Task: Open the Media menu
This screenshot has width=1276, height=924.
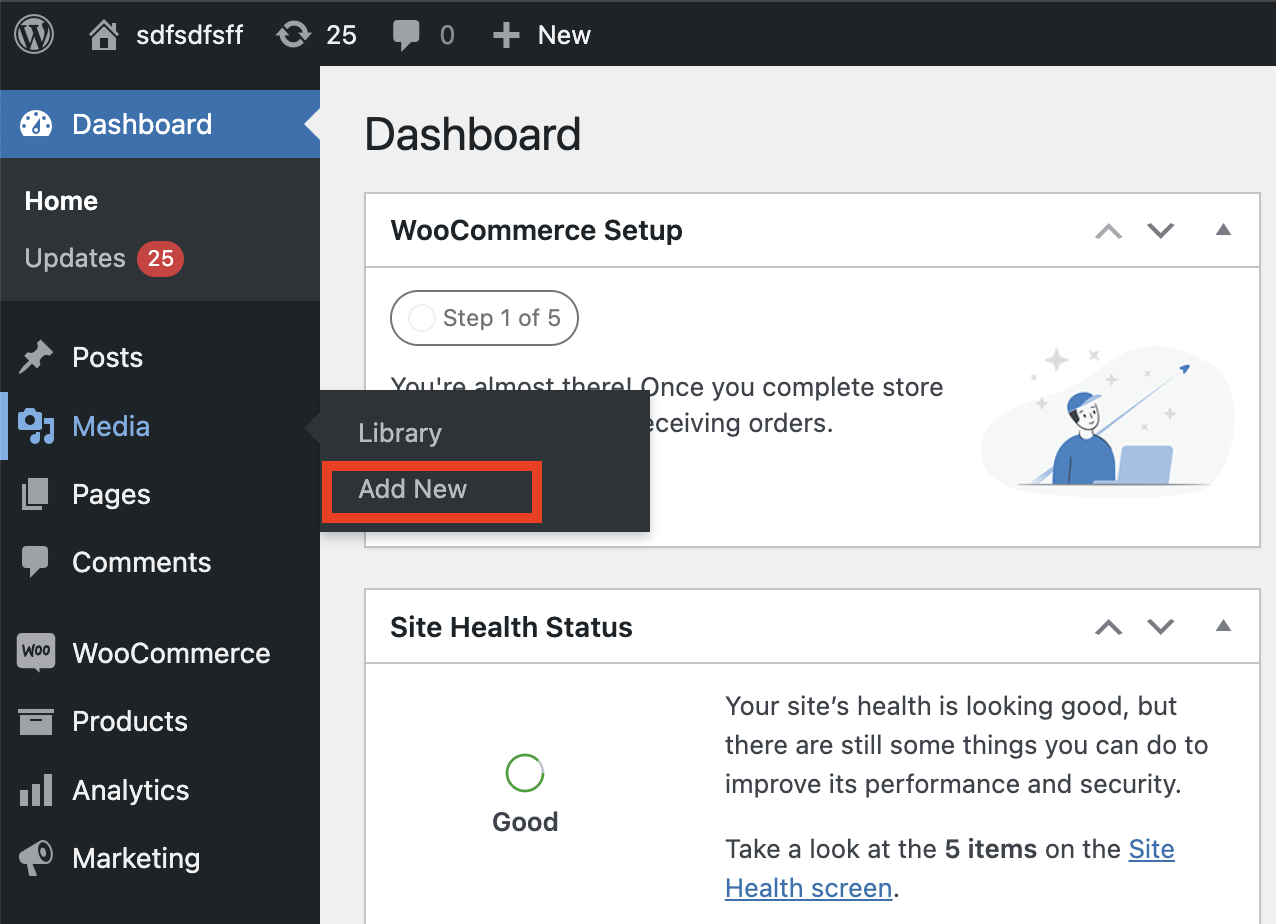Action: tap(160, 426)
